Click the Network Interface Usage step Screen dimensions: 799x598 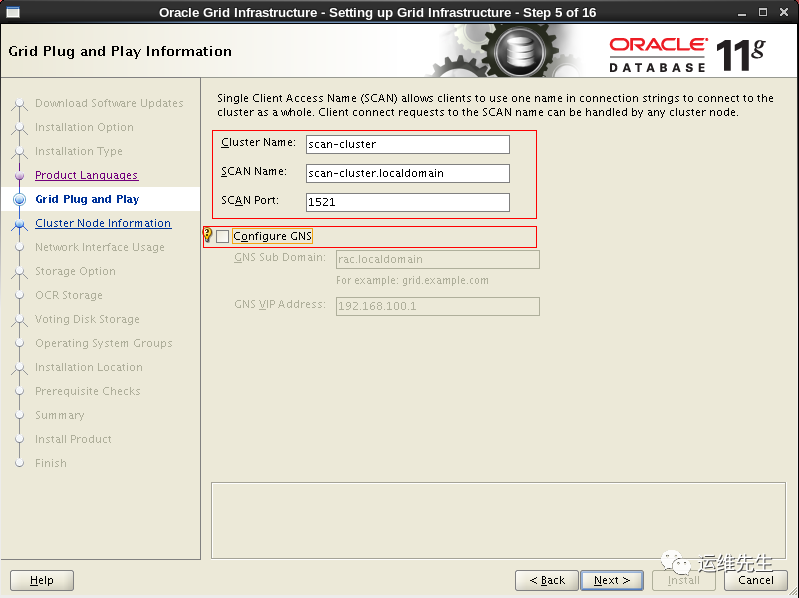click(x=99, y=247)
